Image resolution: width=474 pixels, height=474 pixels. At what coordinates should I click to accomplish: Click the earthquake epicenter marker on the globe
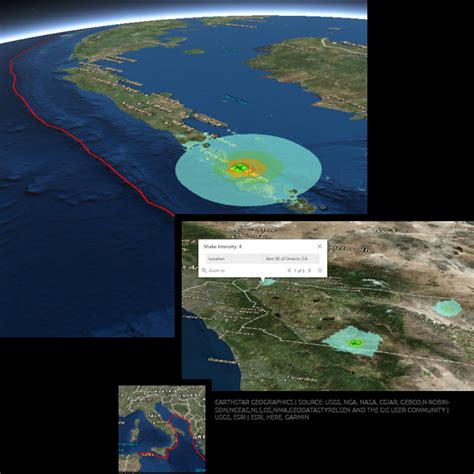pos(239,167)
